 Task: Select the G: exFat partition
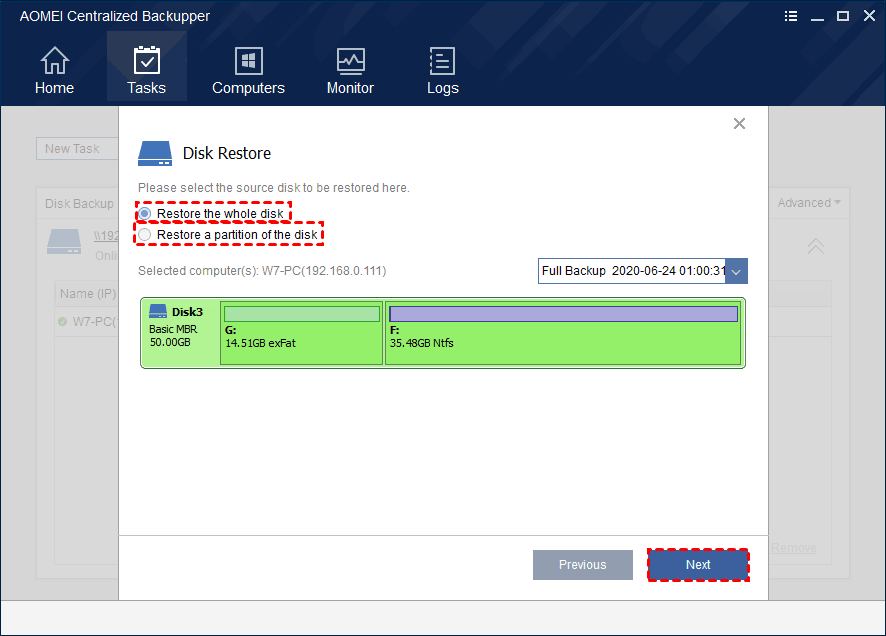pos(302,333)
